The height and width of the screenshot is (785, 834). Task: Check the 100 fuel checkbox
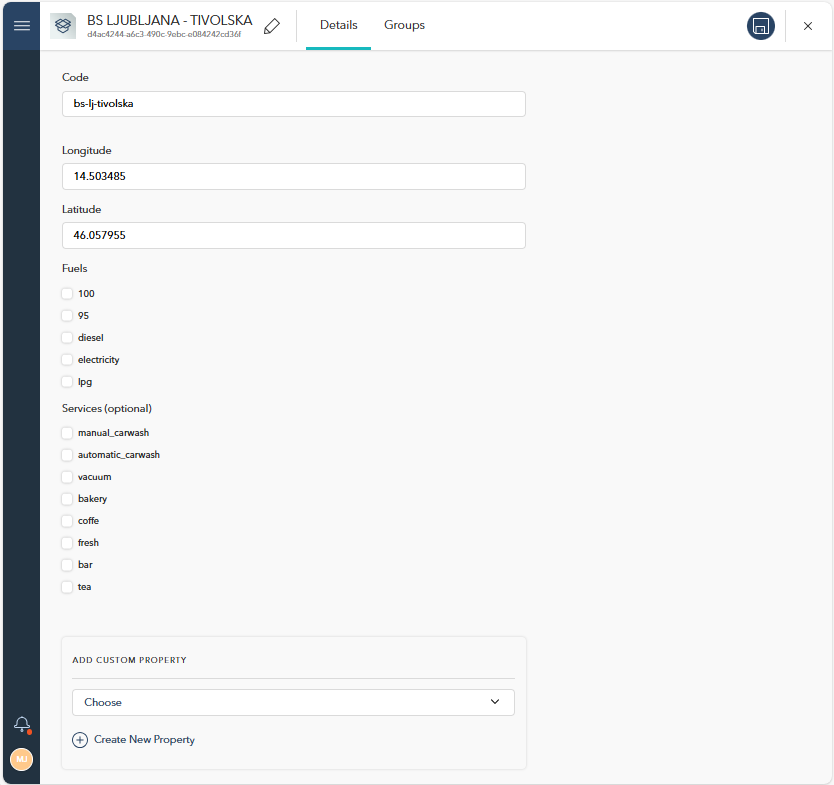tap(67, 294)
